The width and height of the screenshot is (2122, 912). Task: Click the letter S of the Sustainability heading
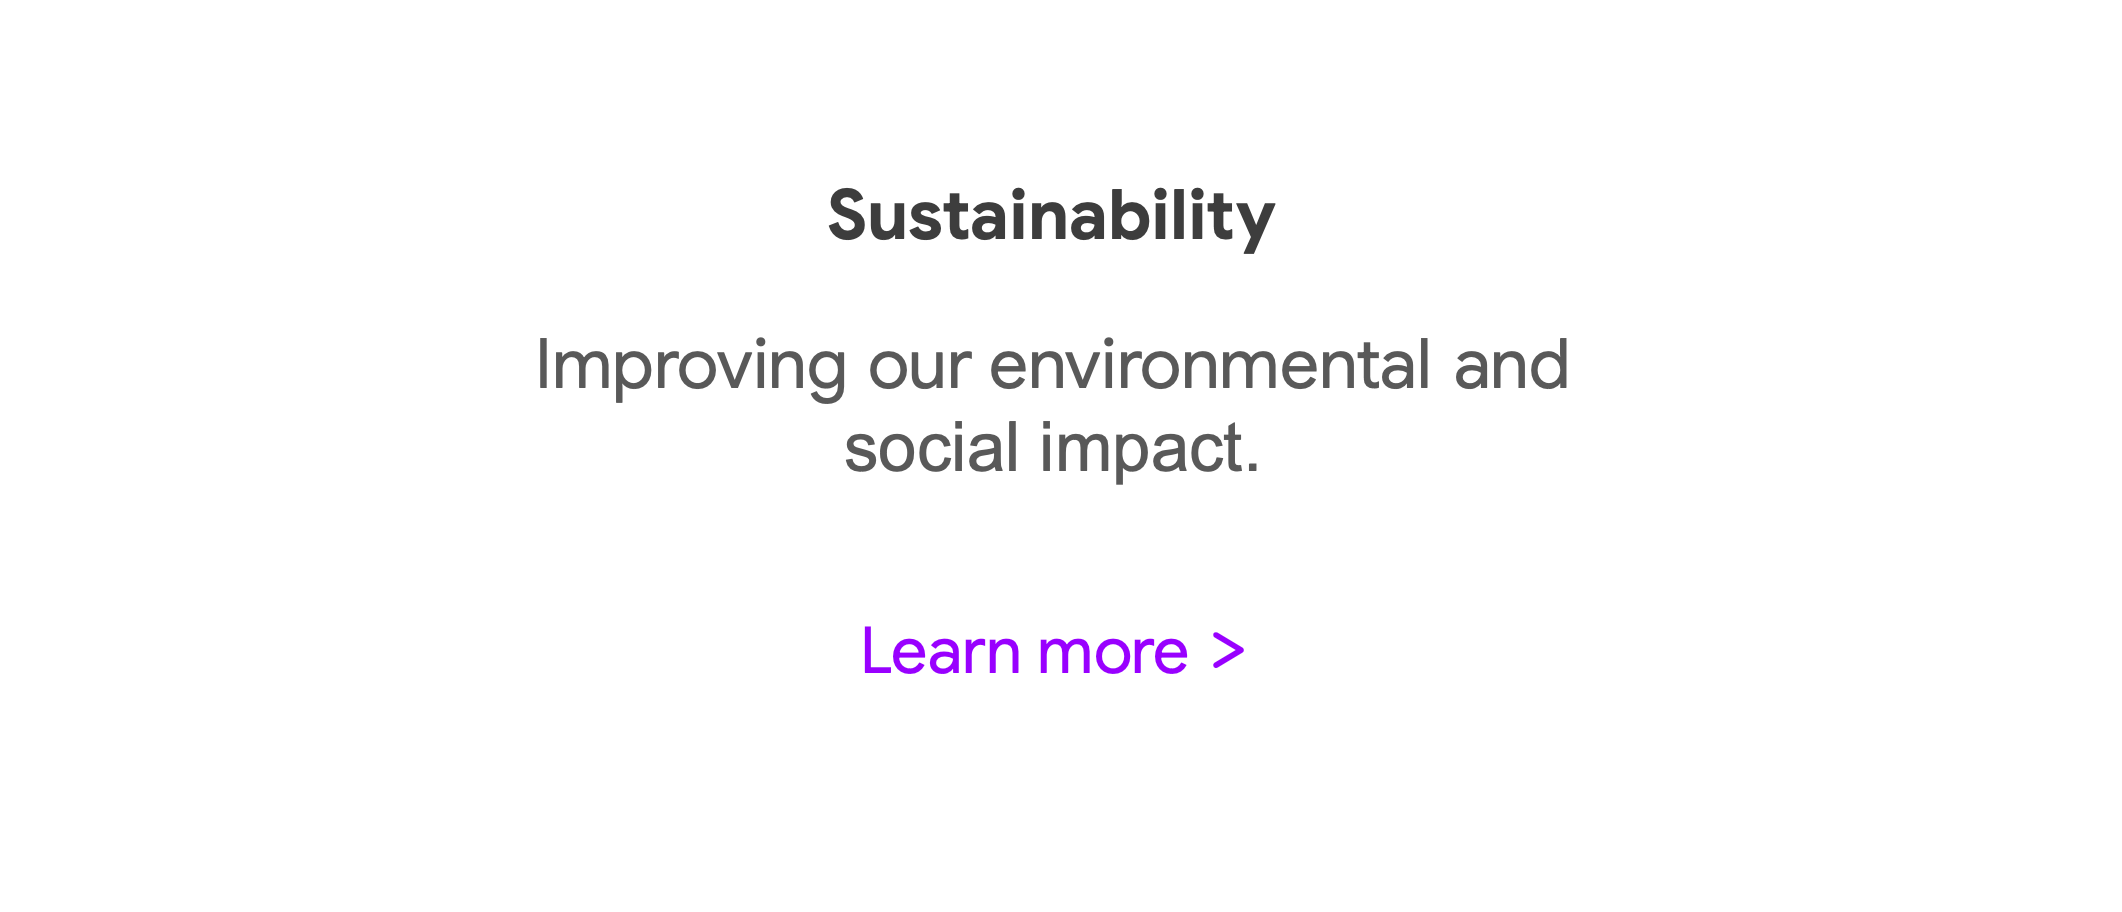[x=847, y=216]
